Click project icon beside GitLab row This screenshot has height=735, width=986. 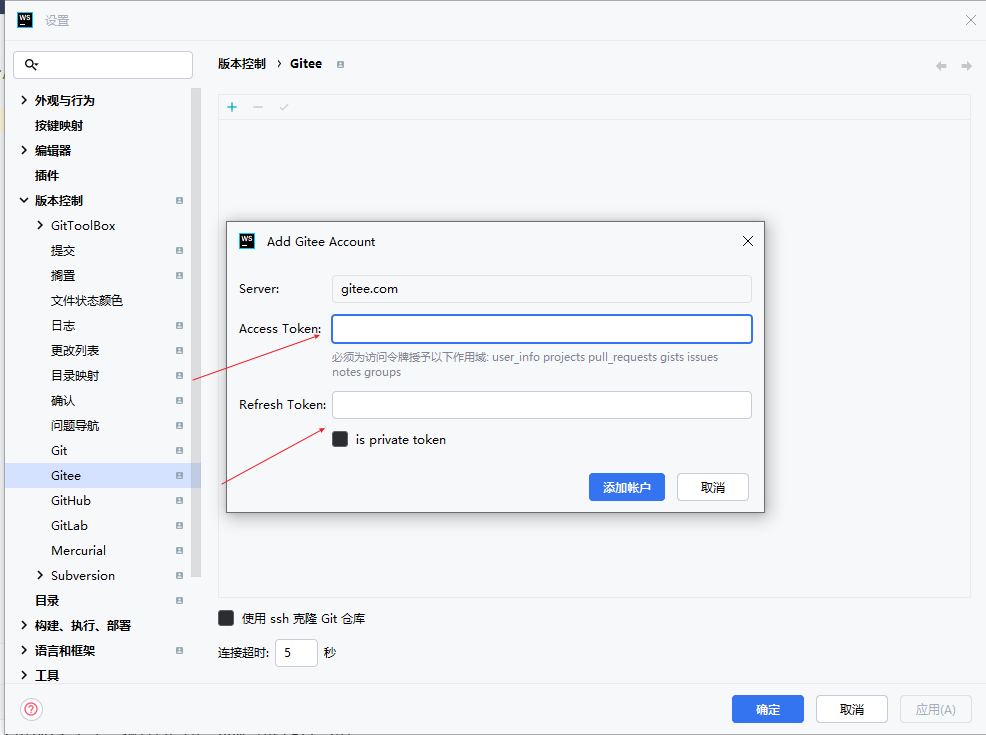coord(179,526)
